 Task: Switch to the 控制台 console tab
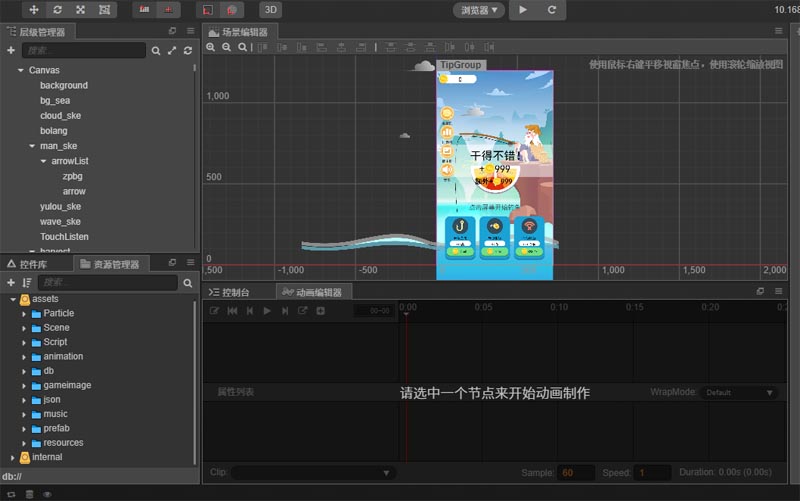coord(229,292)
